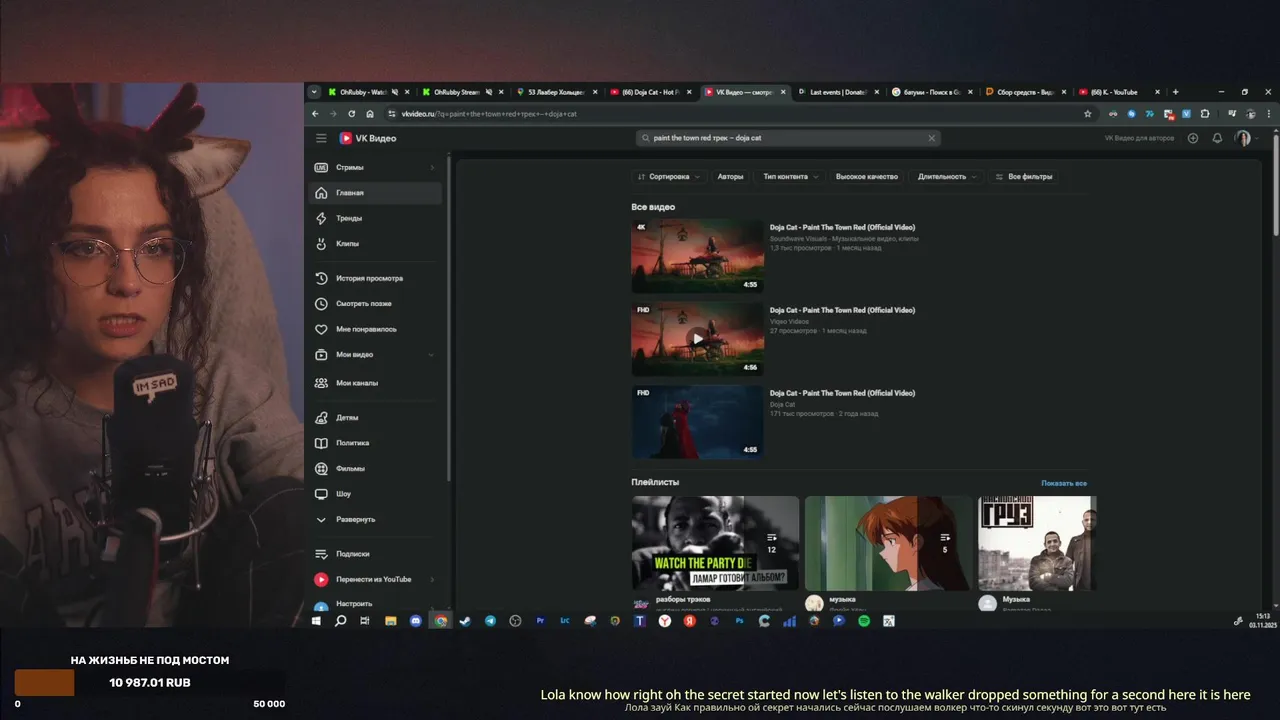Open Мне понравилось list
Screen dimensions: 1280x720
[x=375, y=329]
